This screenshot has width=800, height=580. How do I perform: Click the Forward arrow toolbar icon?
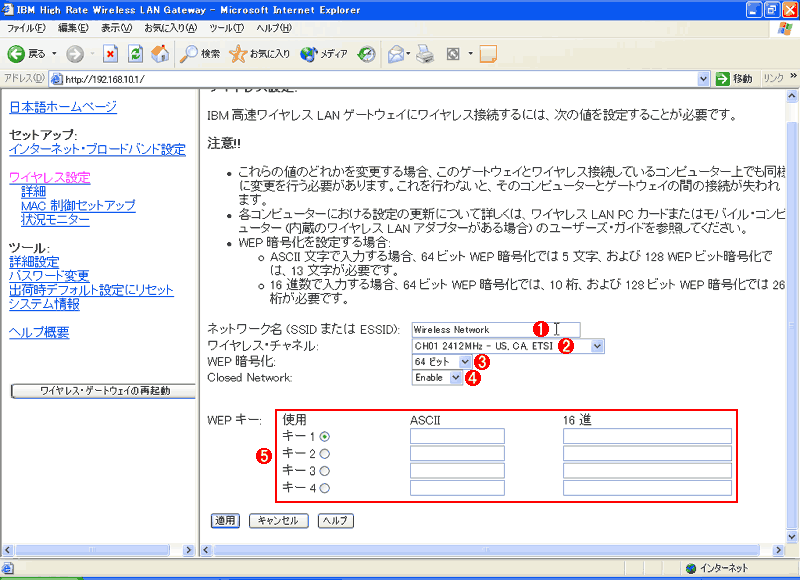tap(75, 54)
